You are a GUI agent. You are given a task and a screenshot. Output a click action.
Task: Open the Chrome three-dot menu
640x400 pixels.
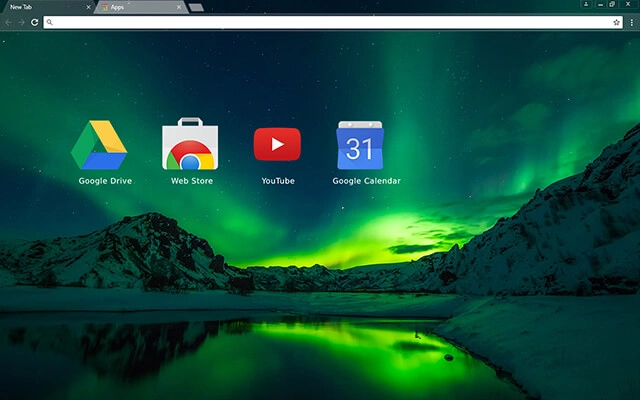tap(631, 22)
